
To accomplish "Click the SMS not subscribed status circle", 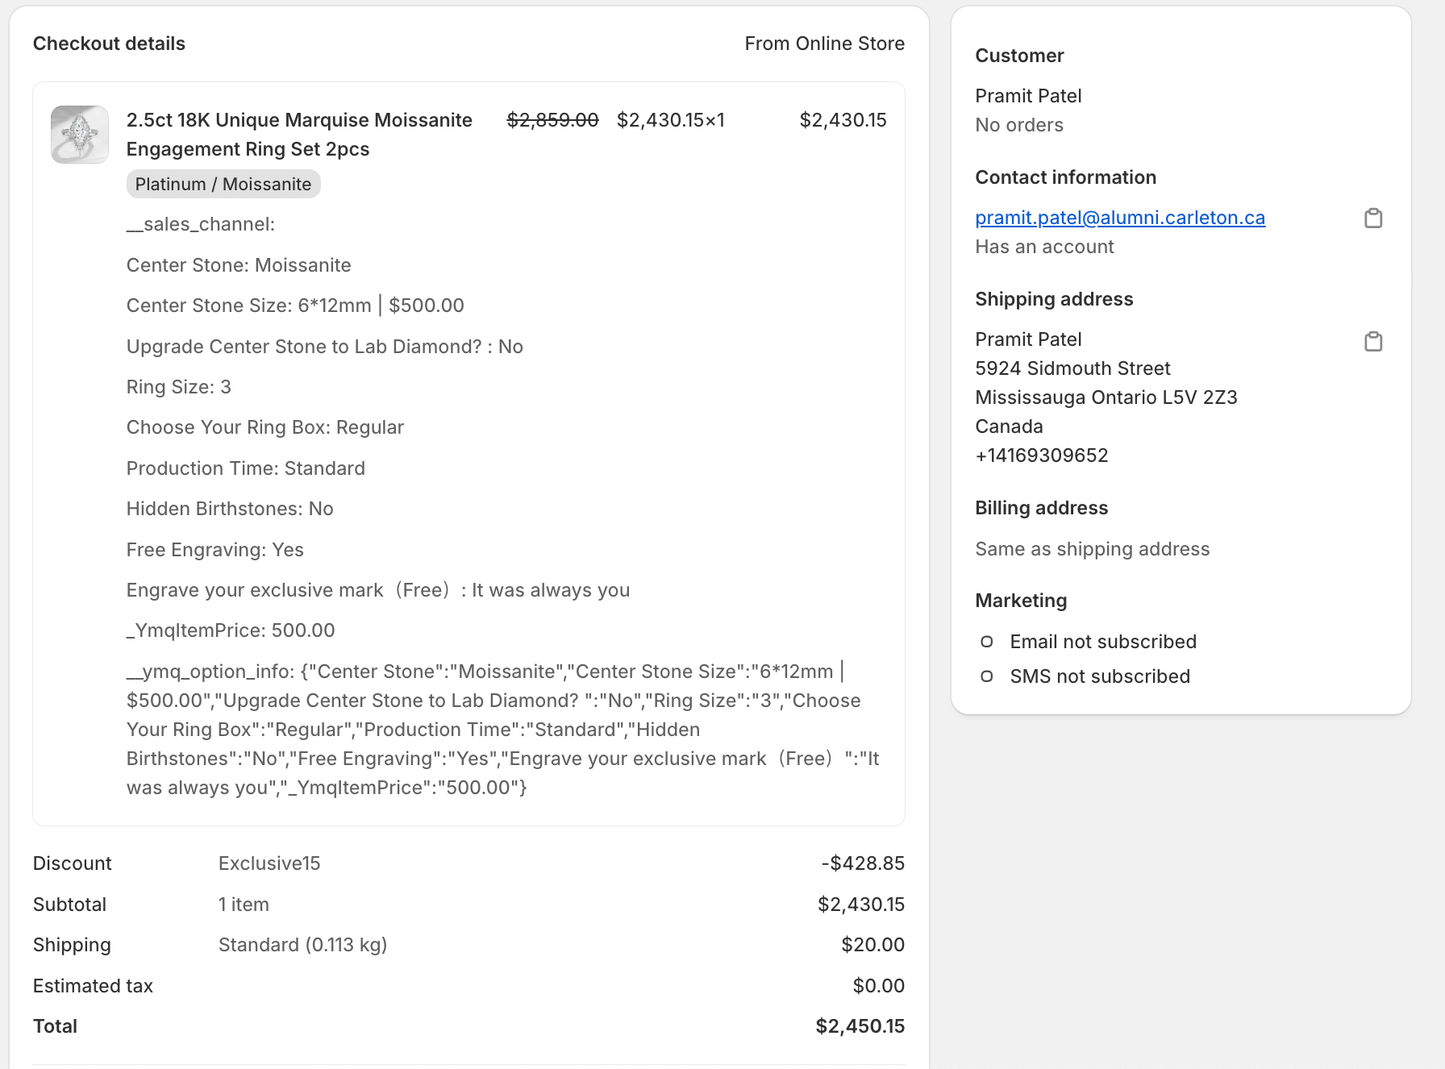I will tap(987, 676).
